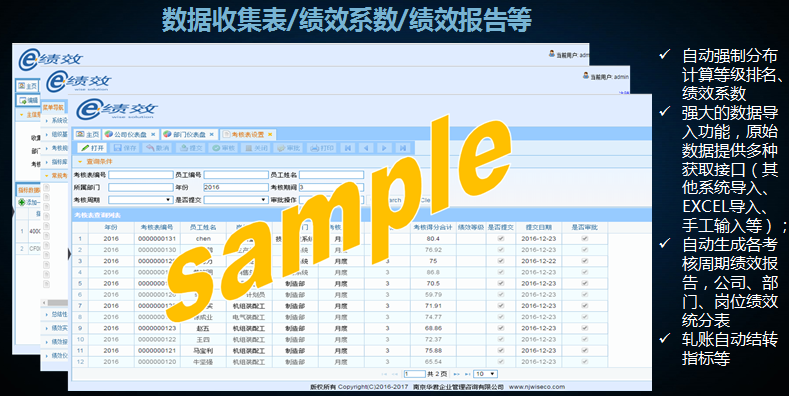789x396 pixels.
Task: Jump to first record toolbar arrow
Action: coord(348,148)
